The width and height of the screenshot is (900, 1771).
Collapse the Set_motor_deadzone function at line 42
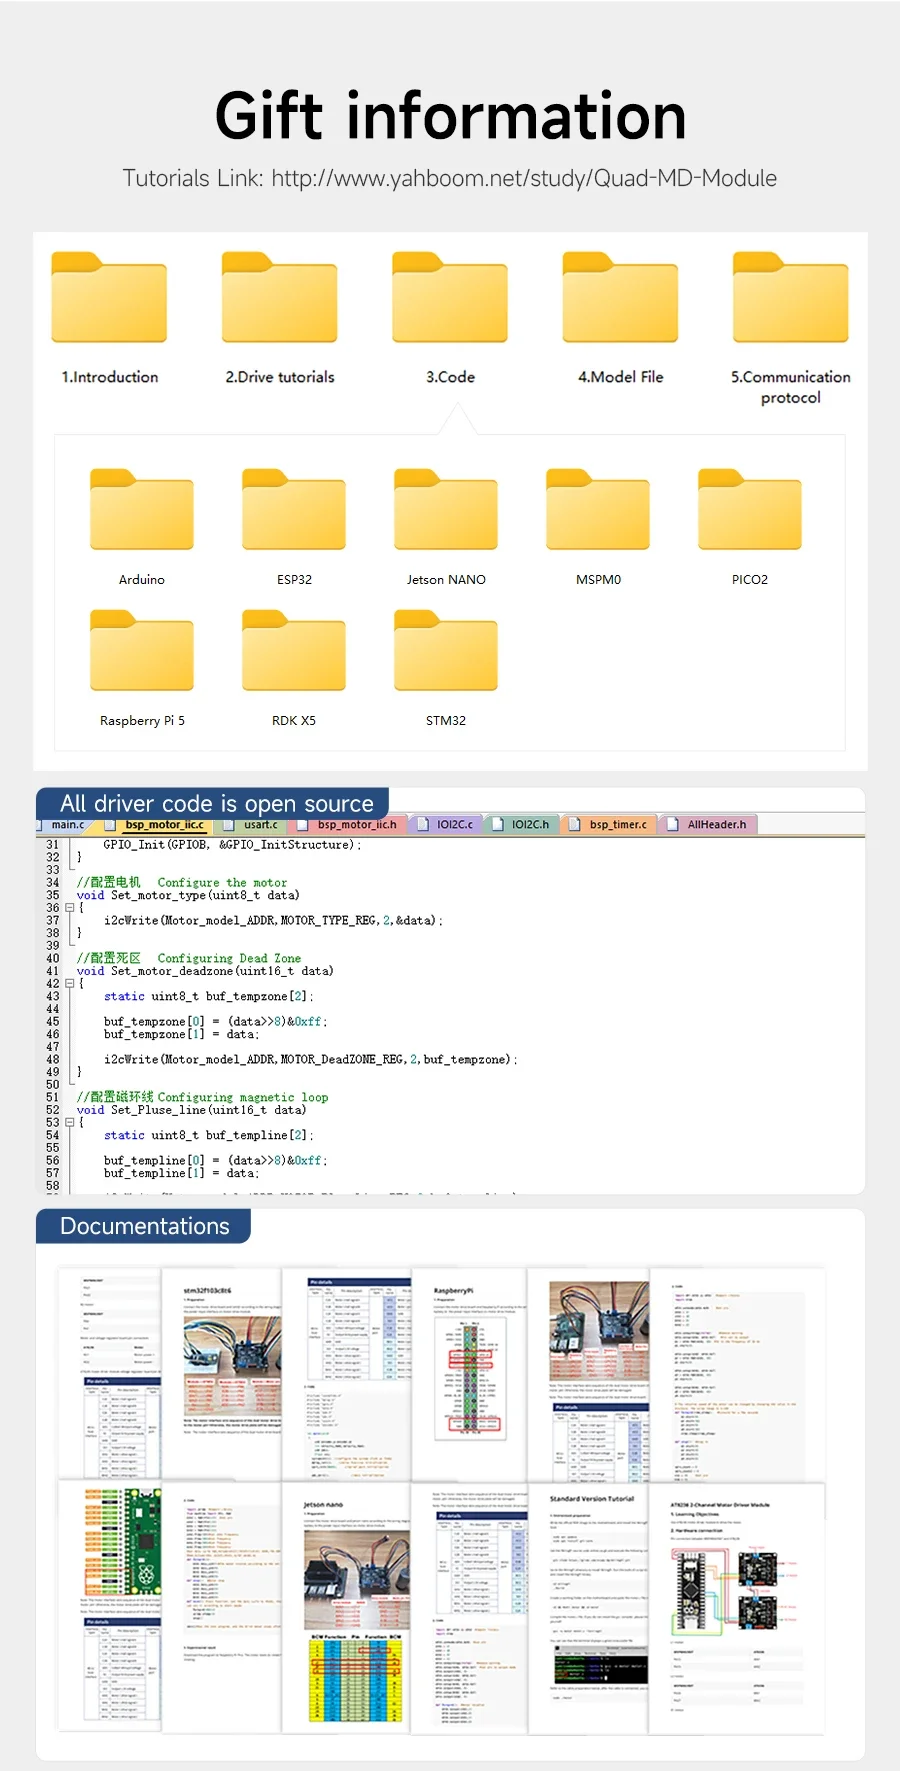point(70,984)
